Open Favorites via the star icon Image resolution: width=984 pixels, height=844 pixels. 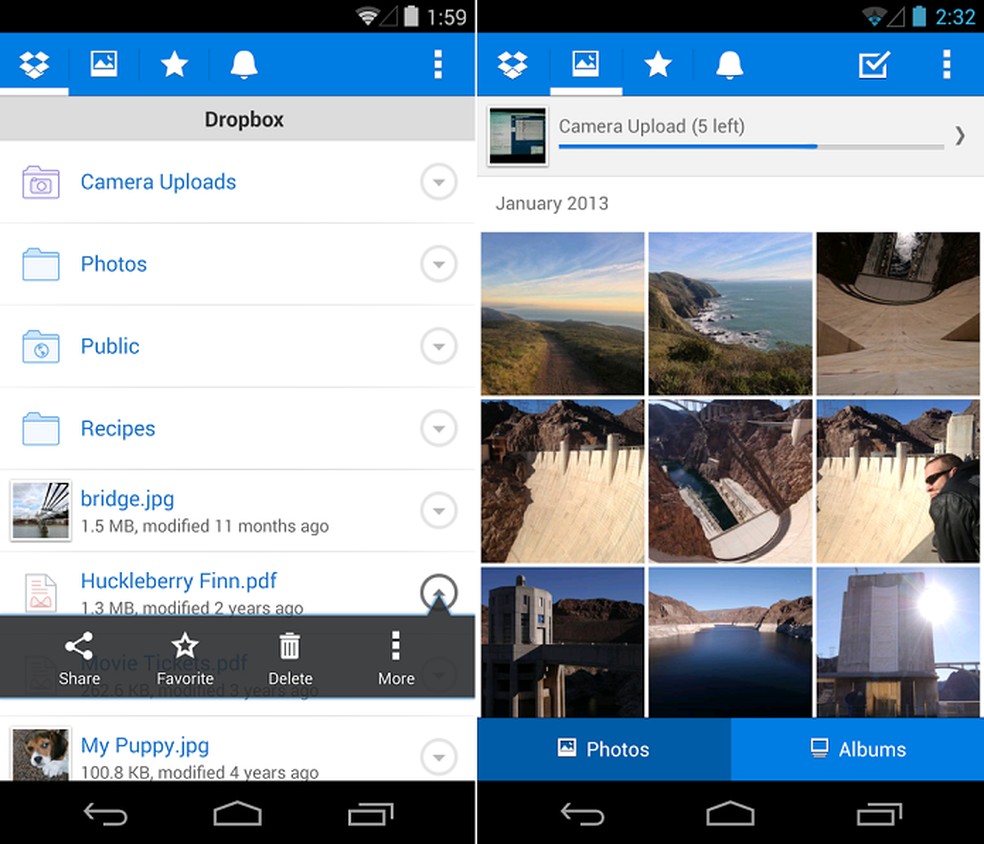tap(658, 64)
